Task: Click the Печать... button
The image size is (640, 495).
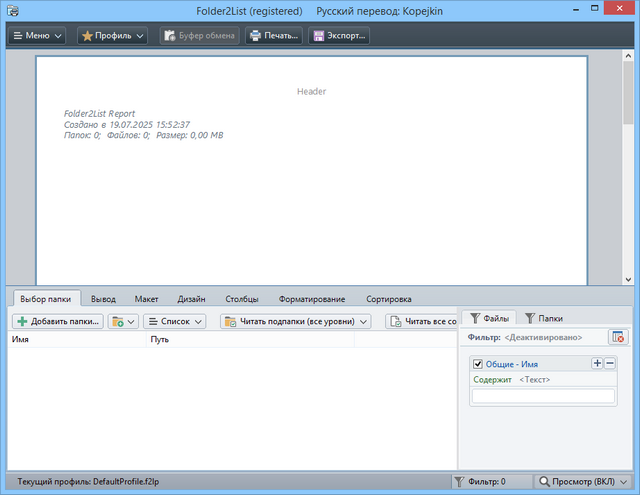Action: pyautogui.click(x=274, y=36)
